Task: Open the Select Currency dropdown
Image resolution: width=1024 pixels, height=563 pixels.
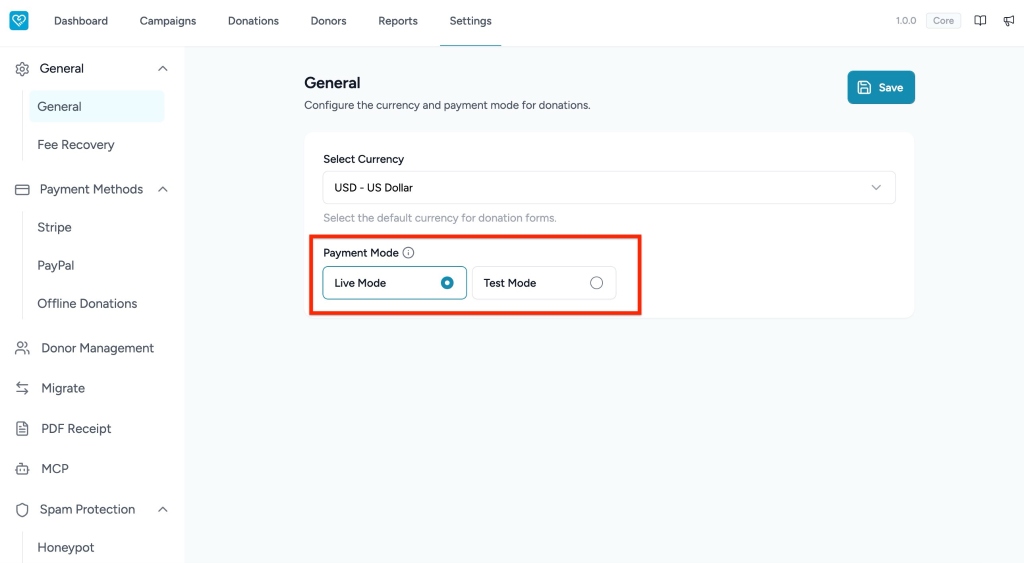Action: pos(609,187)
